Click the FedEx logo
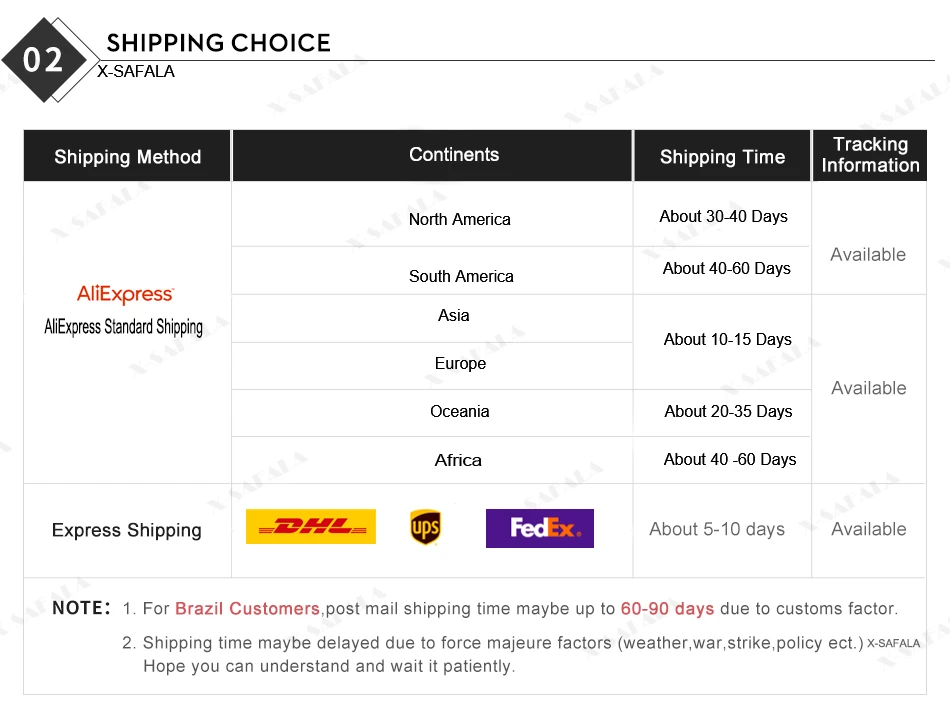The height and width of the screenshot is (711, 950). (539, 528)
